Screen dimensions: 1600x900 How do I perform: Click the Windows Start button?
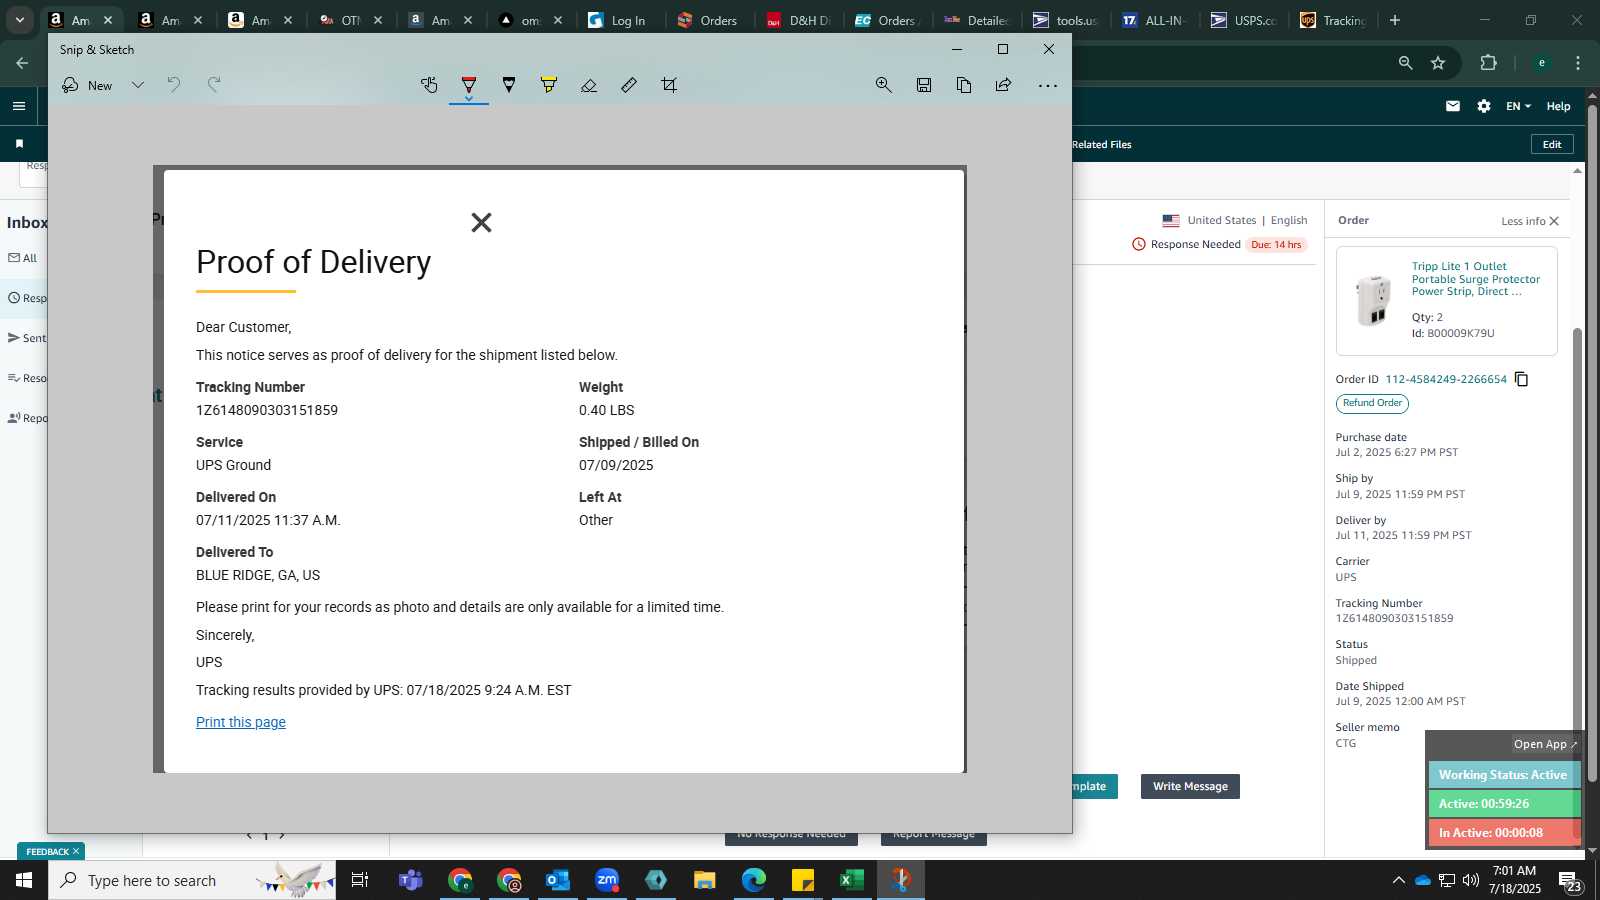24,880
